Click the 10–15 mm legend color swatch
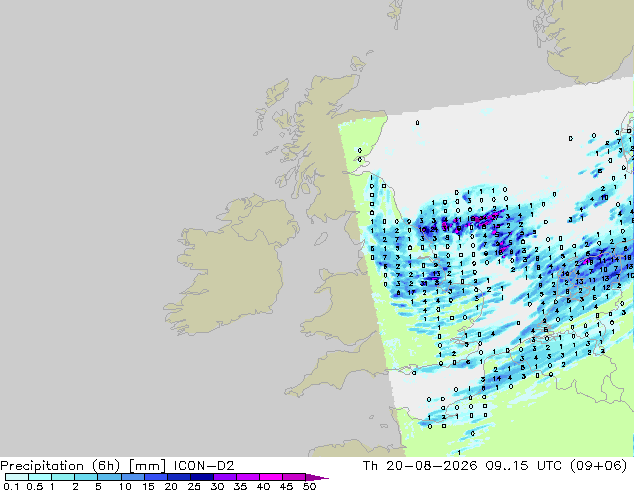This screenshot has width=634, height=490. click(132, 477)
